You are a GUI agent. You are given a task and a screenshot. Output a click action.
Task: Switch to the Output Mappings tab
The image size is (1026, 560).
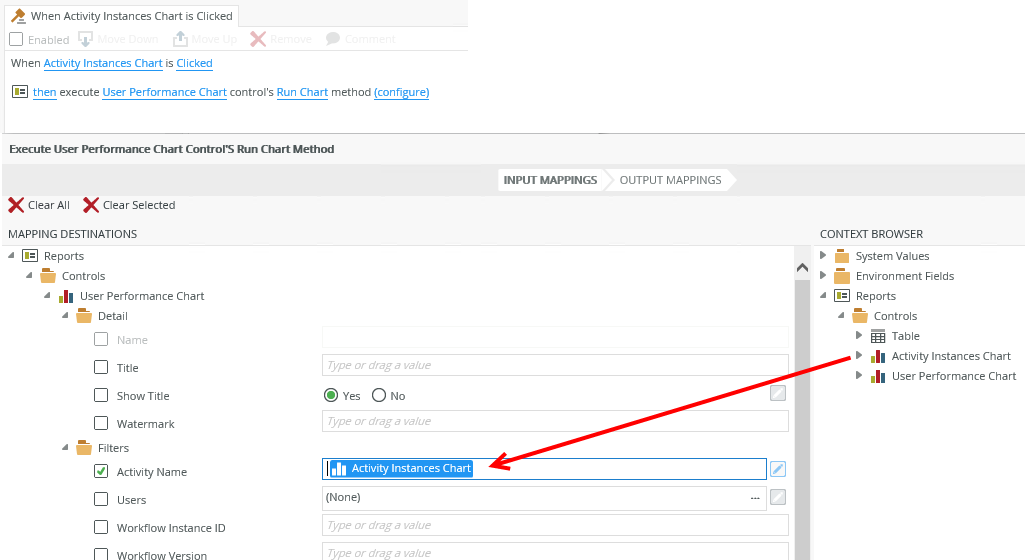point(670,180)
